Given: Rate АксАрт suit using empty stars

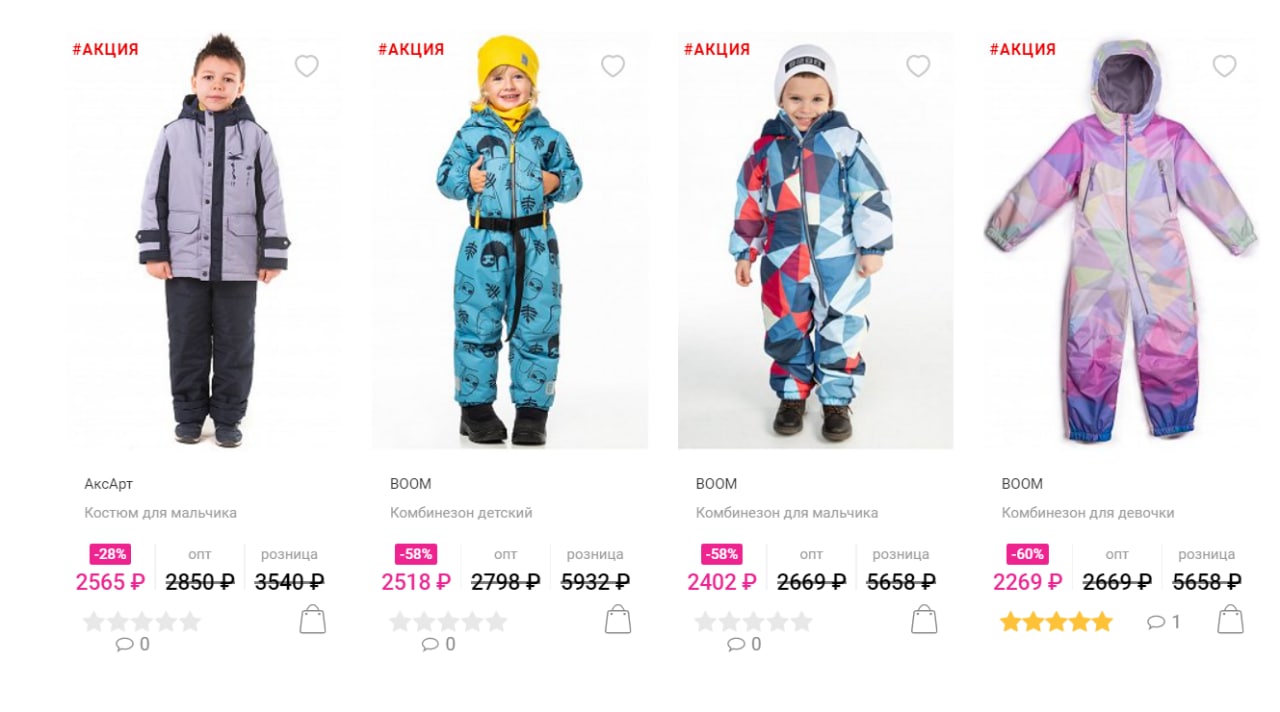Looking at the screenshot, I should tap(142, 622).
